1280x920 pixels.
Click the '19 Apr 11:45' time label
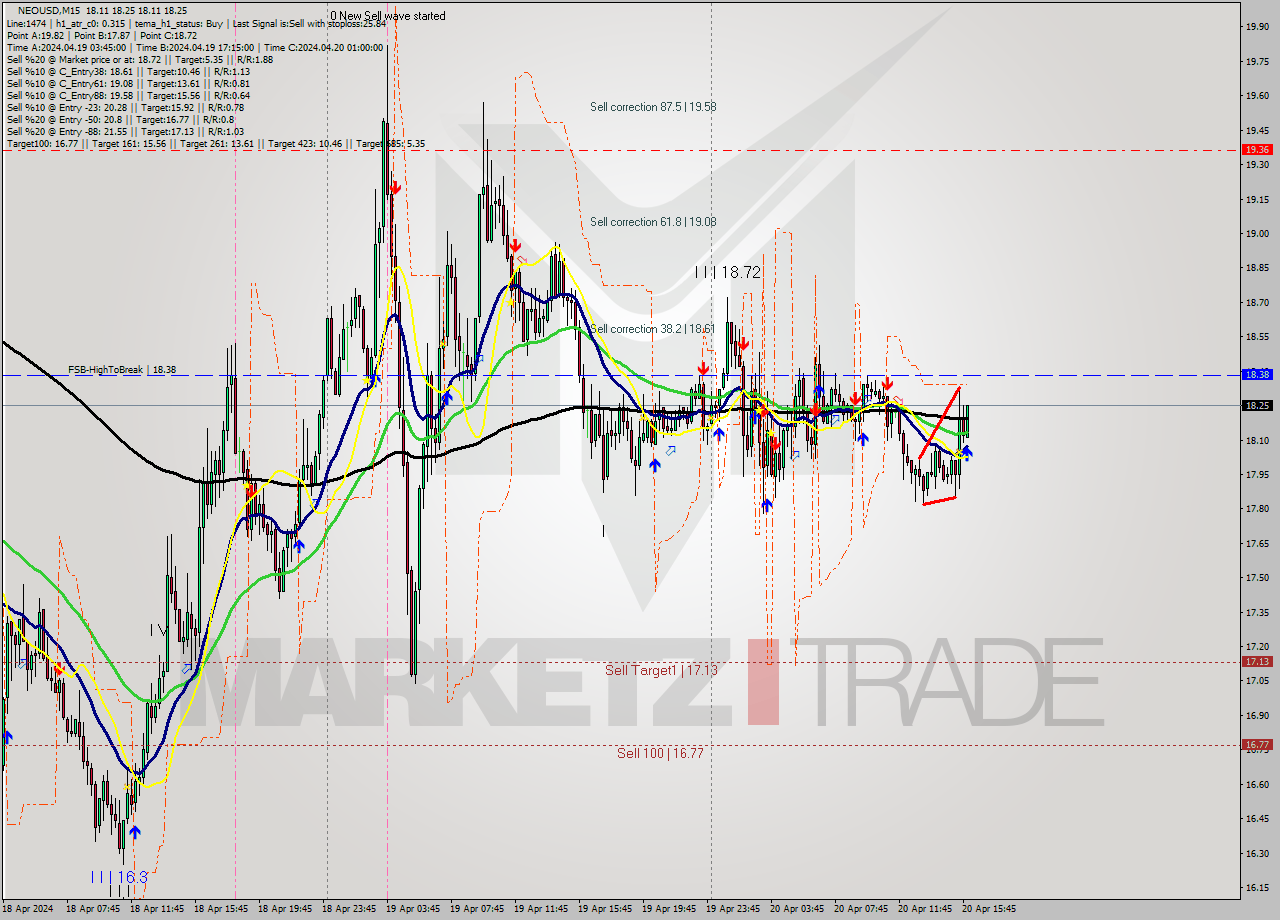[x=543, y=909]
